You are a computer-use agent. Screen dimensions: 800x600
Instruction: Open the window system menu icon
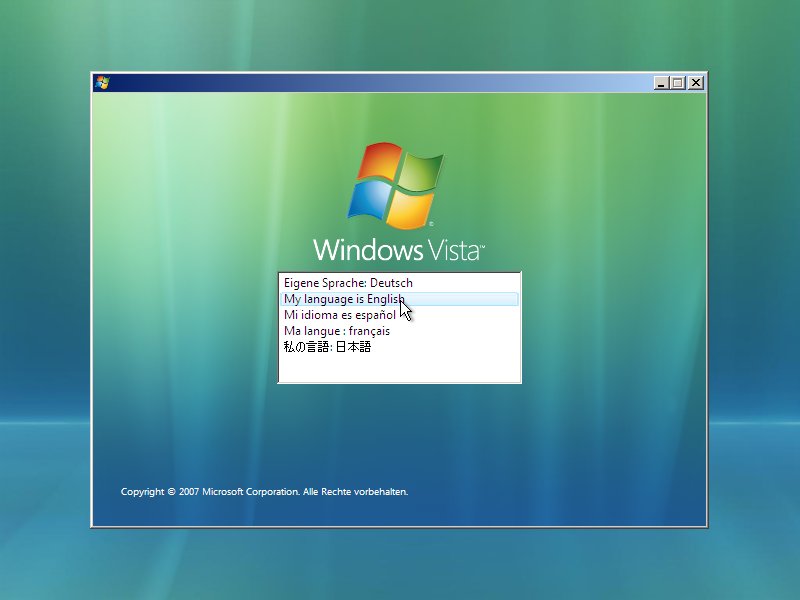pos(102,83)
